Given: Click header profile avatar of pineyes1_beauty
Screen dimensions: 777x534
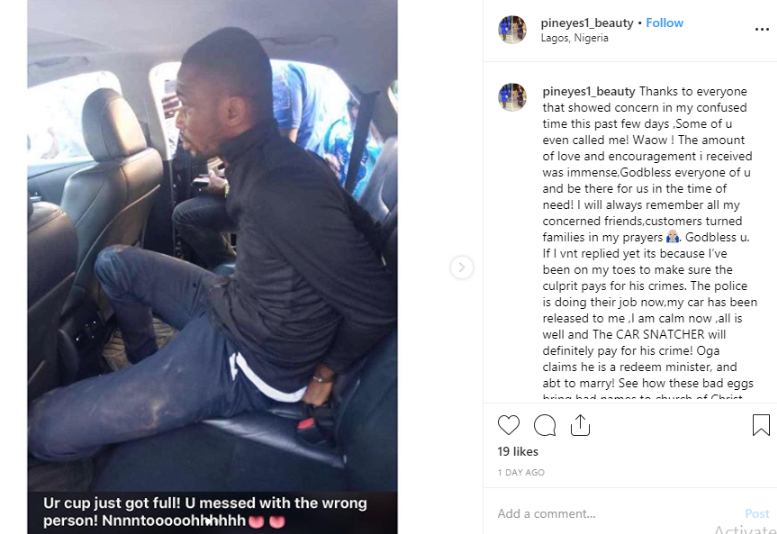Looking at the screenshot, I should pyautogui.click(x=512, y=29).
